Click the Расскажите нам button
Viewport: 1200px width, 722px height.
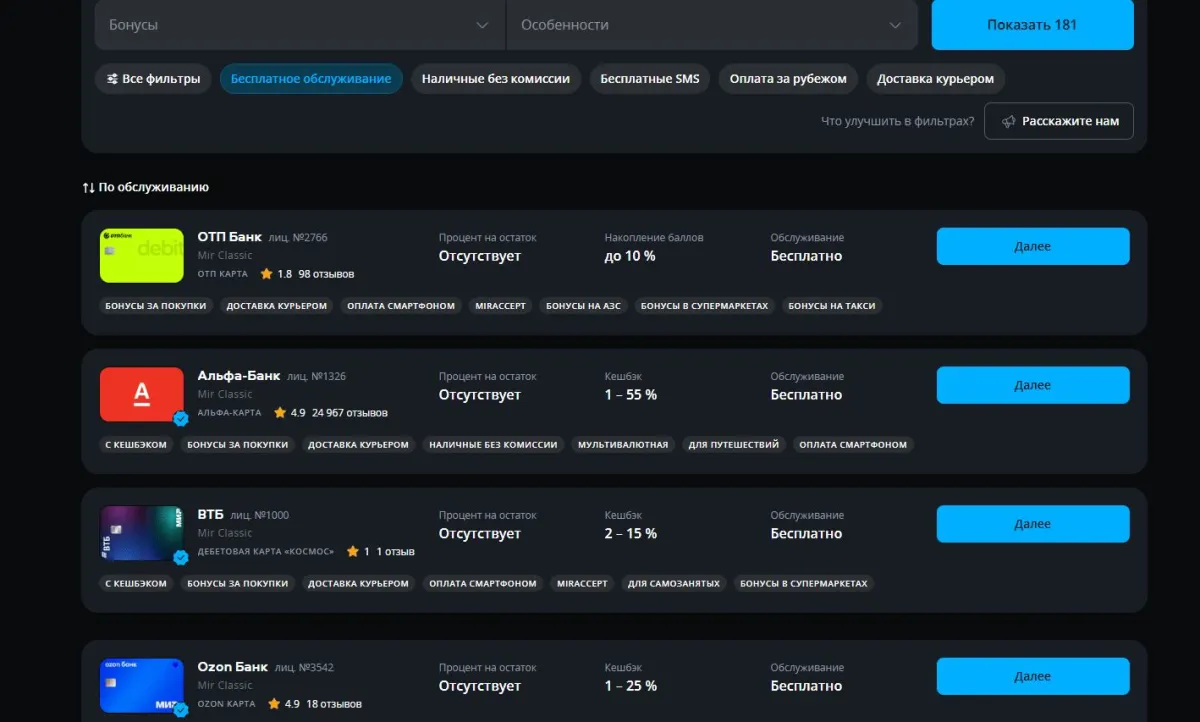[1059, 121]
